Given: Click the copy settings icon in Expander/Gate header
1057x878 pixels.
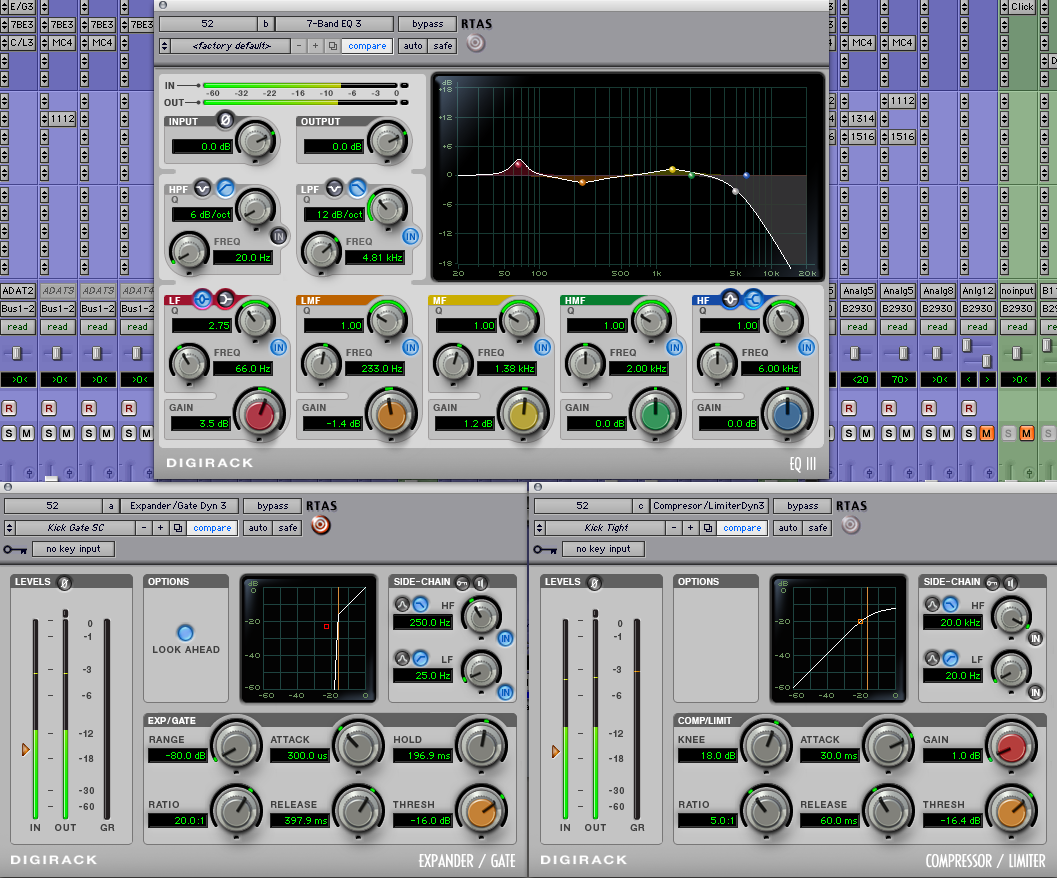Looking at the screenshot, I should 177,528.
